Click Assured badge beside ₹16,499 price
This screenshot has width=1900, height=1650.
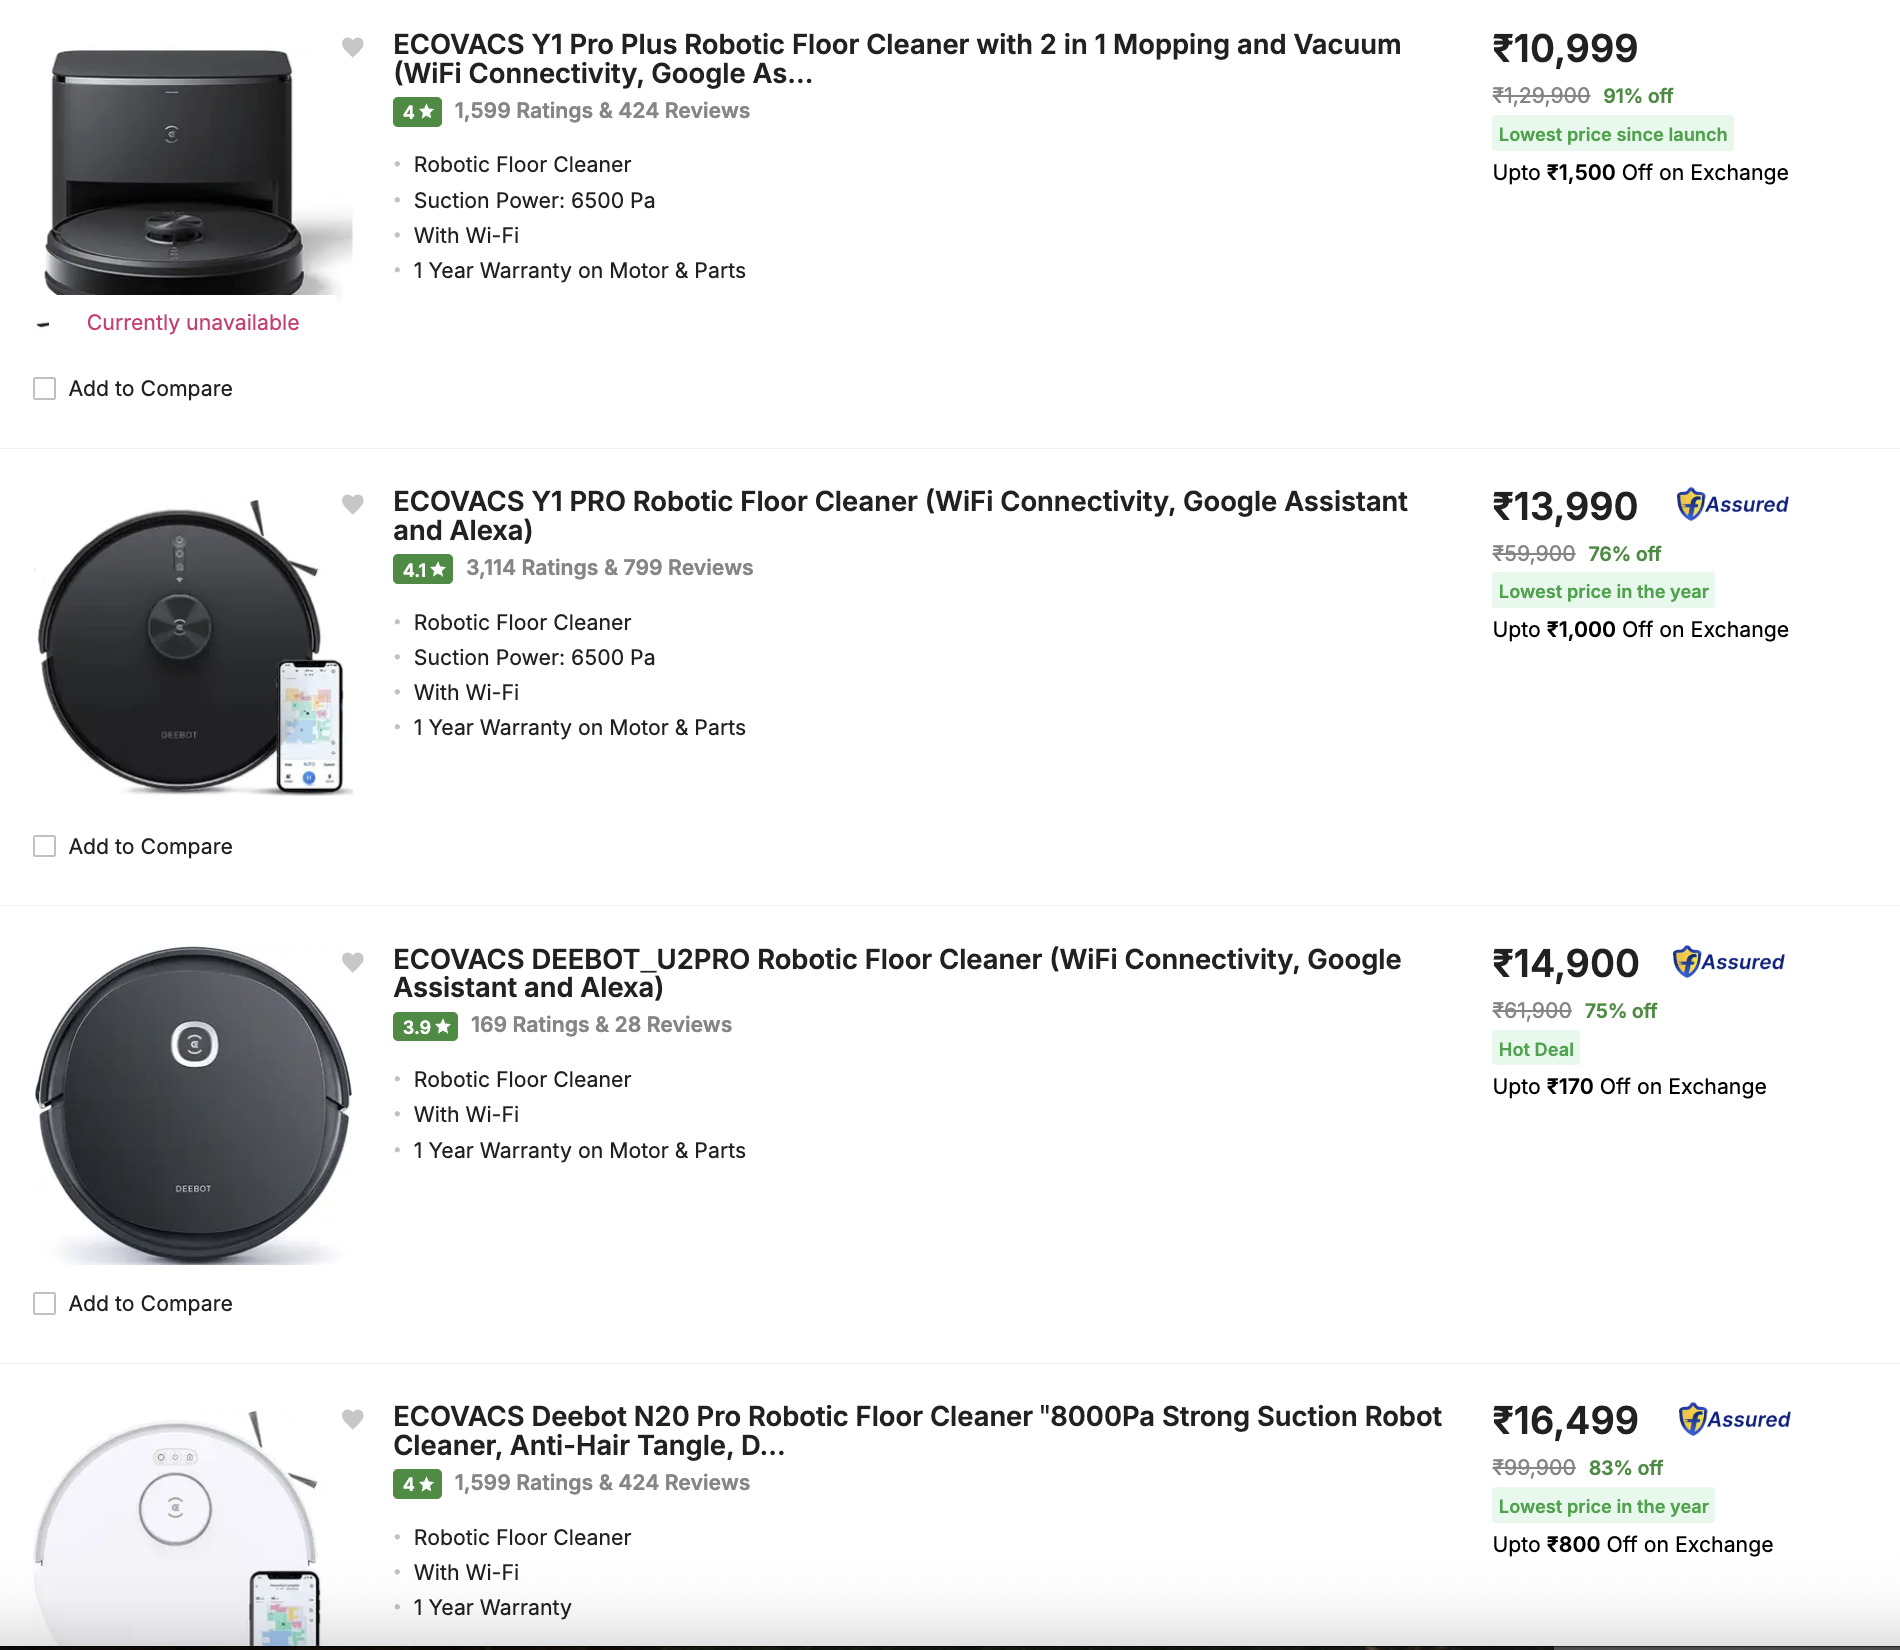coord(1735,1419)
